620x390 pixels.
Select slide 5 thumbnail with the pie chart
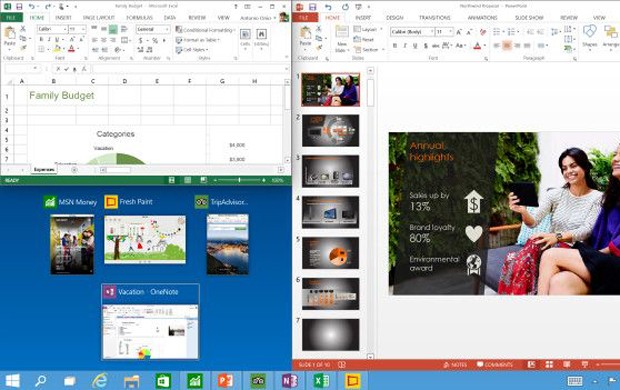[x=331, y=253]
